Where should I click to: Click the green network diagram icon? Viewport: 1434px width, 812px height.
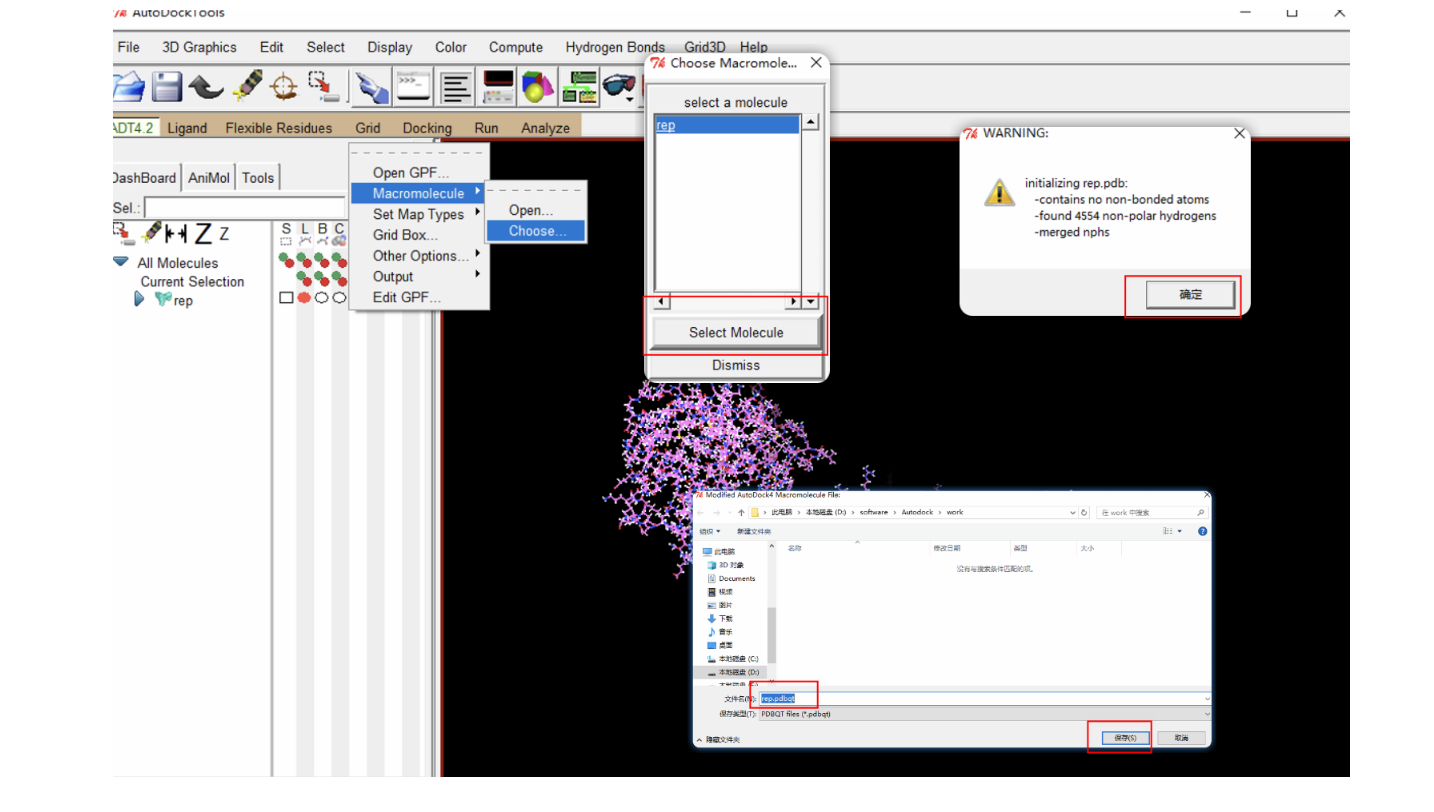pos(579,87)
